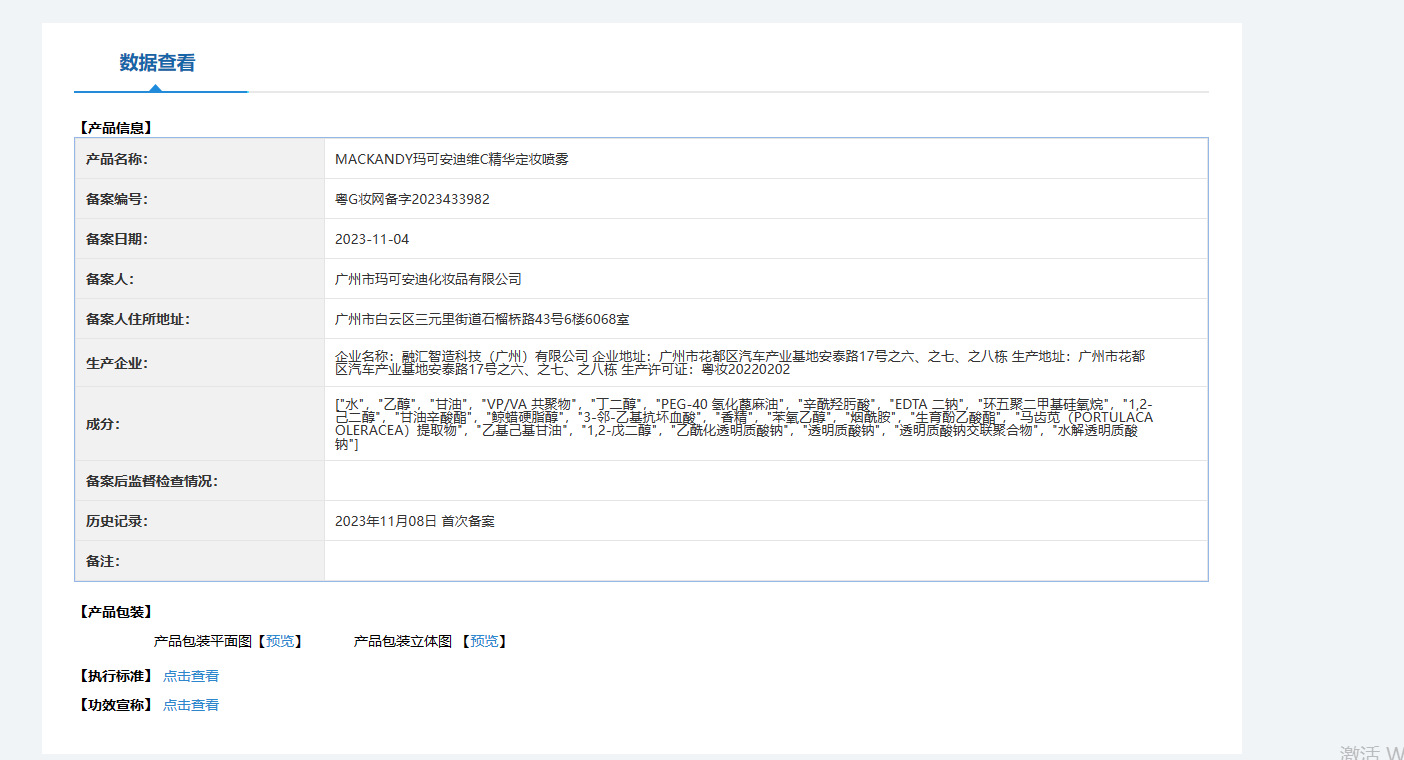Open 预览 link for 产品包装平面图
The height and width of the screenshot is (760, 1404).
click(280, 641)
